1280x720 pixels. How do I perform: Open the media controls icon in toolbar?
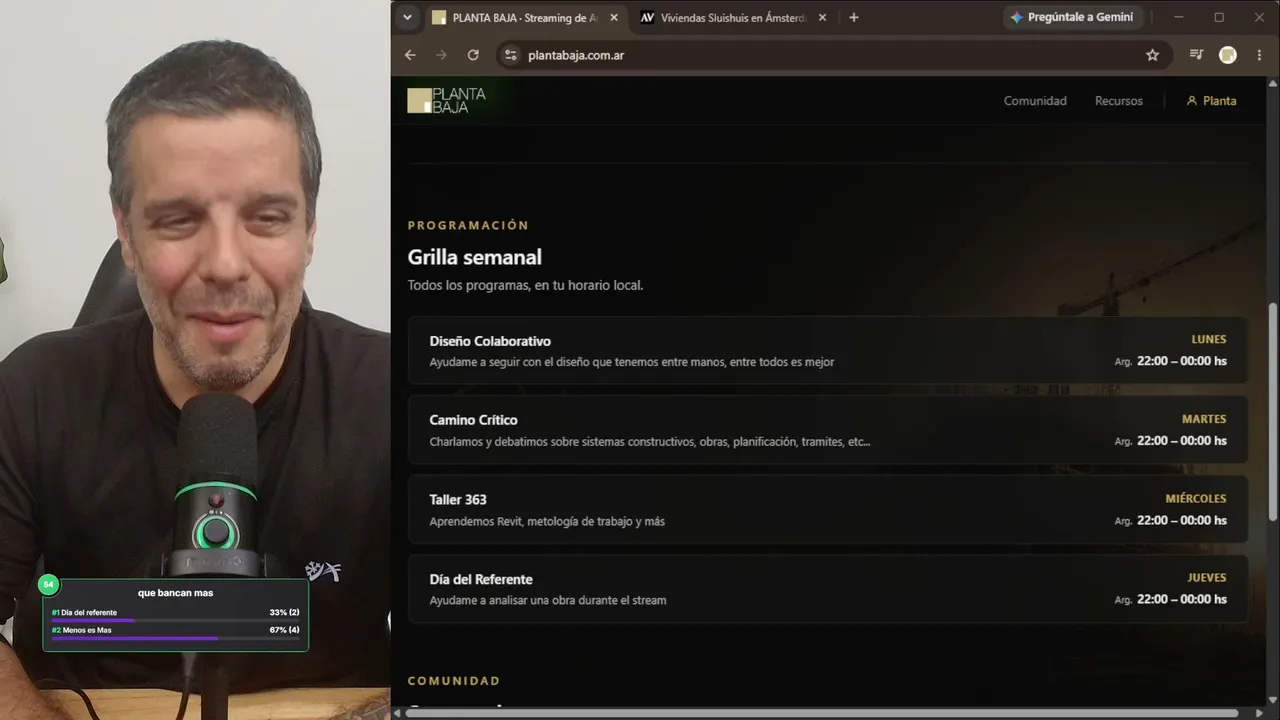click(x=1196, y=55)
